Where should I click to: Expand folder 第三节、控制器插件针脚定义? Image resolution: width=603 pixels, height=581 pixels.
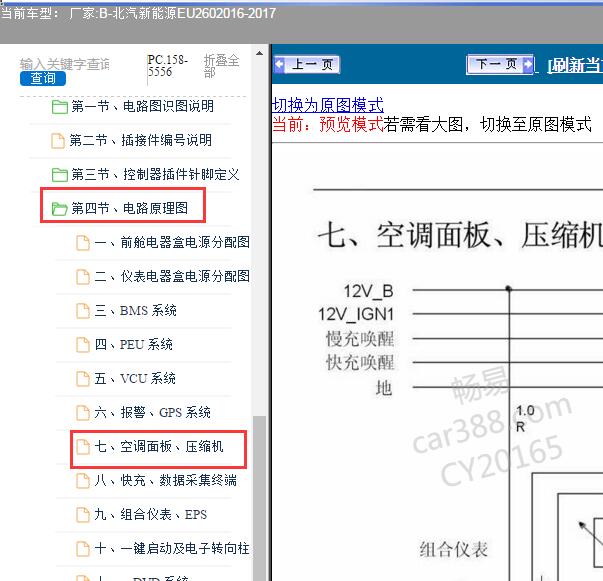point(155,175)
